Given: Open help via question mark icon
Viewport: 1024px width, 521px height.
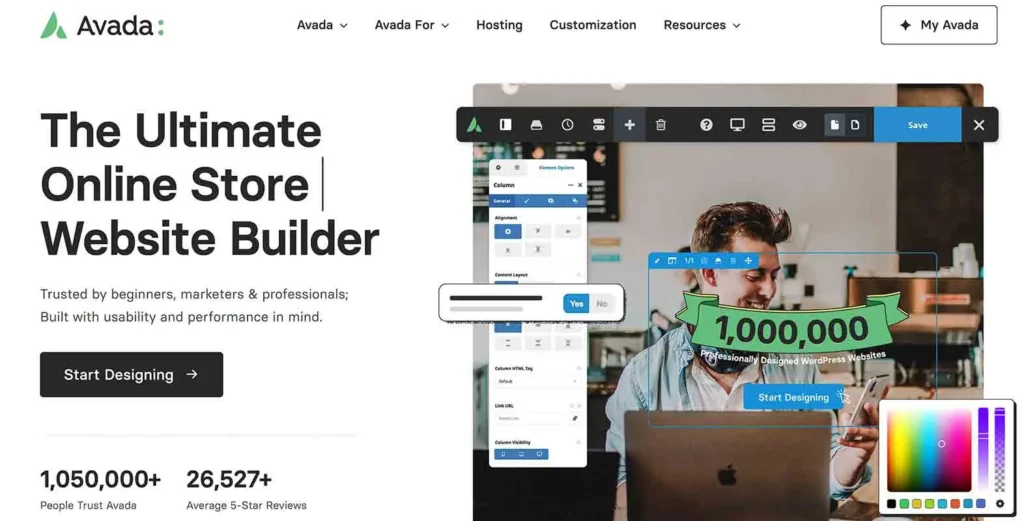Looking at the screenshot, I should pyautogui.click(x=706, y=125).
